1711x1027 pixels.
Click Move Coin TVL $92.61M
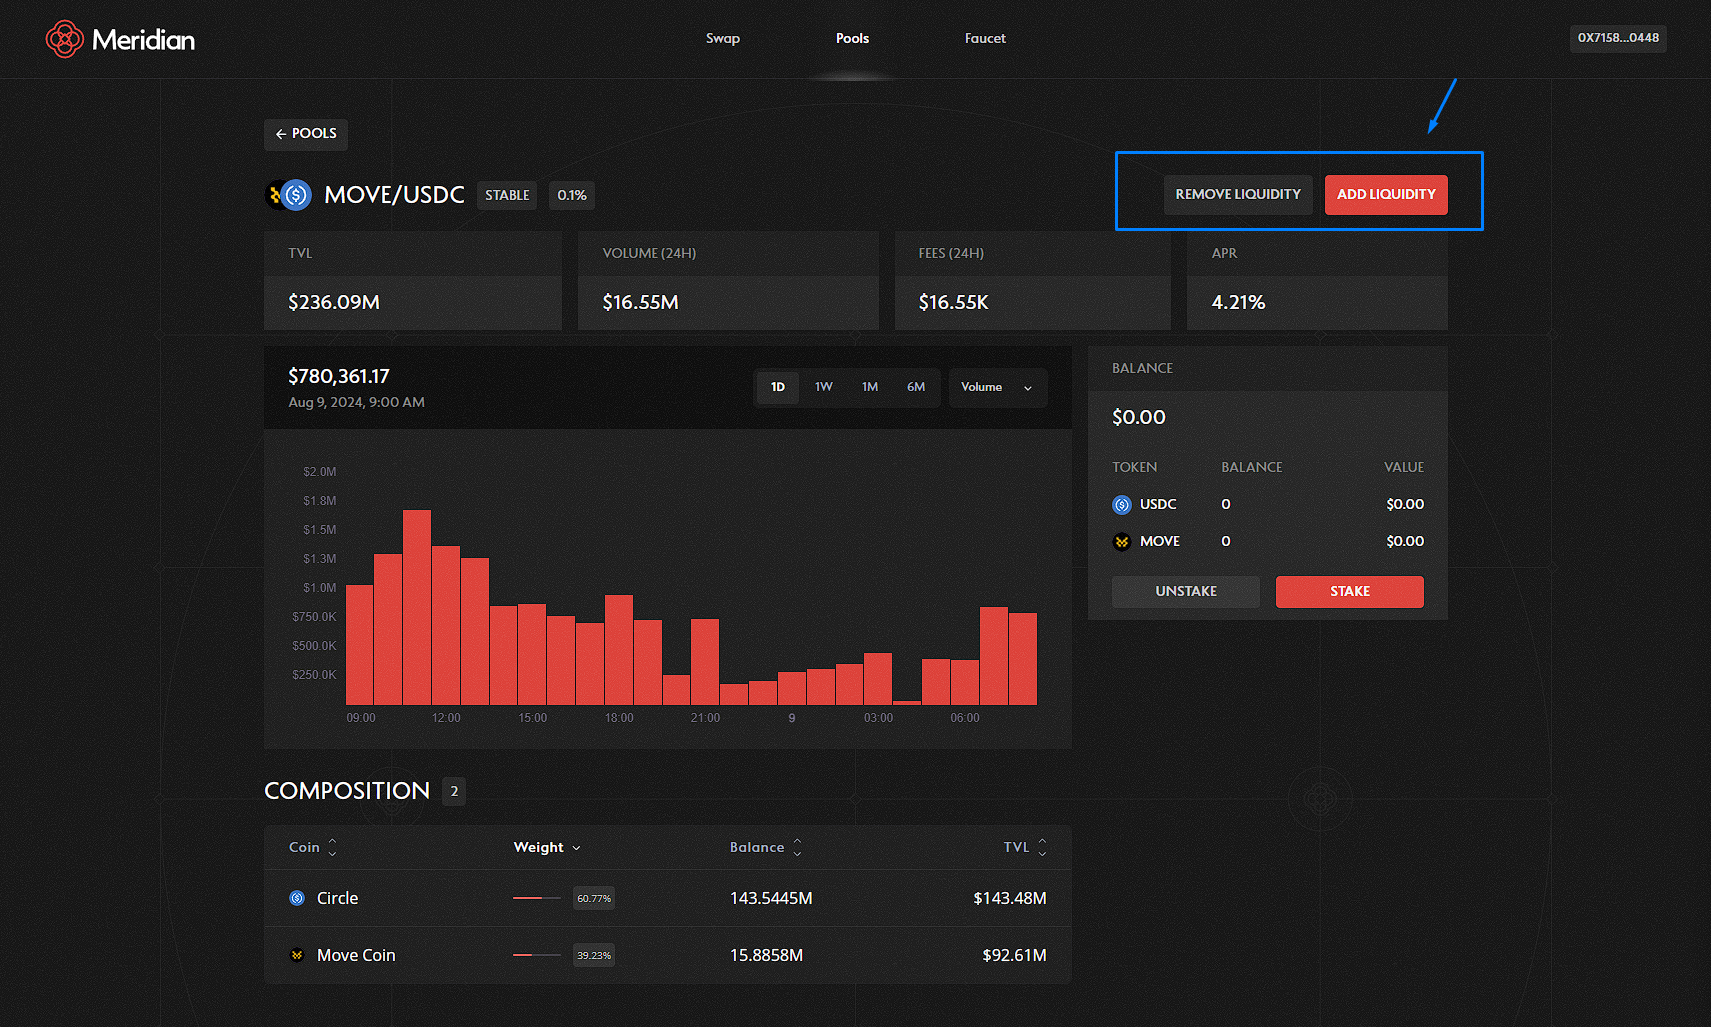click(1014, 955)
